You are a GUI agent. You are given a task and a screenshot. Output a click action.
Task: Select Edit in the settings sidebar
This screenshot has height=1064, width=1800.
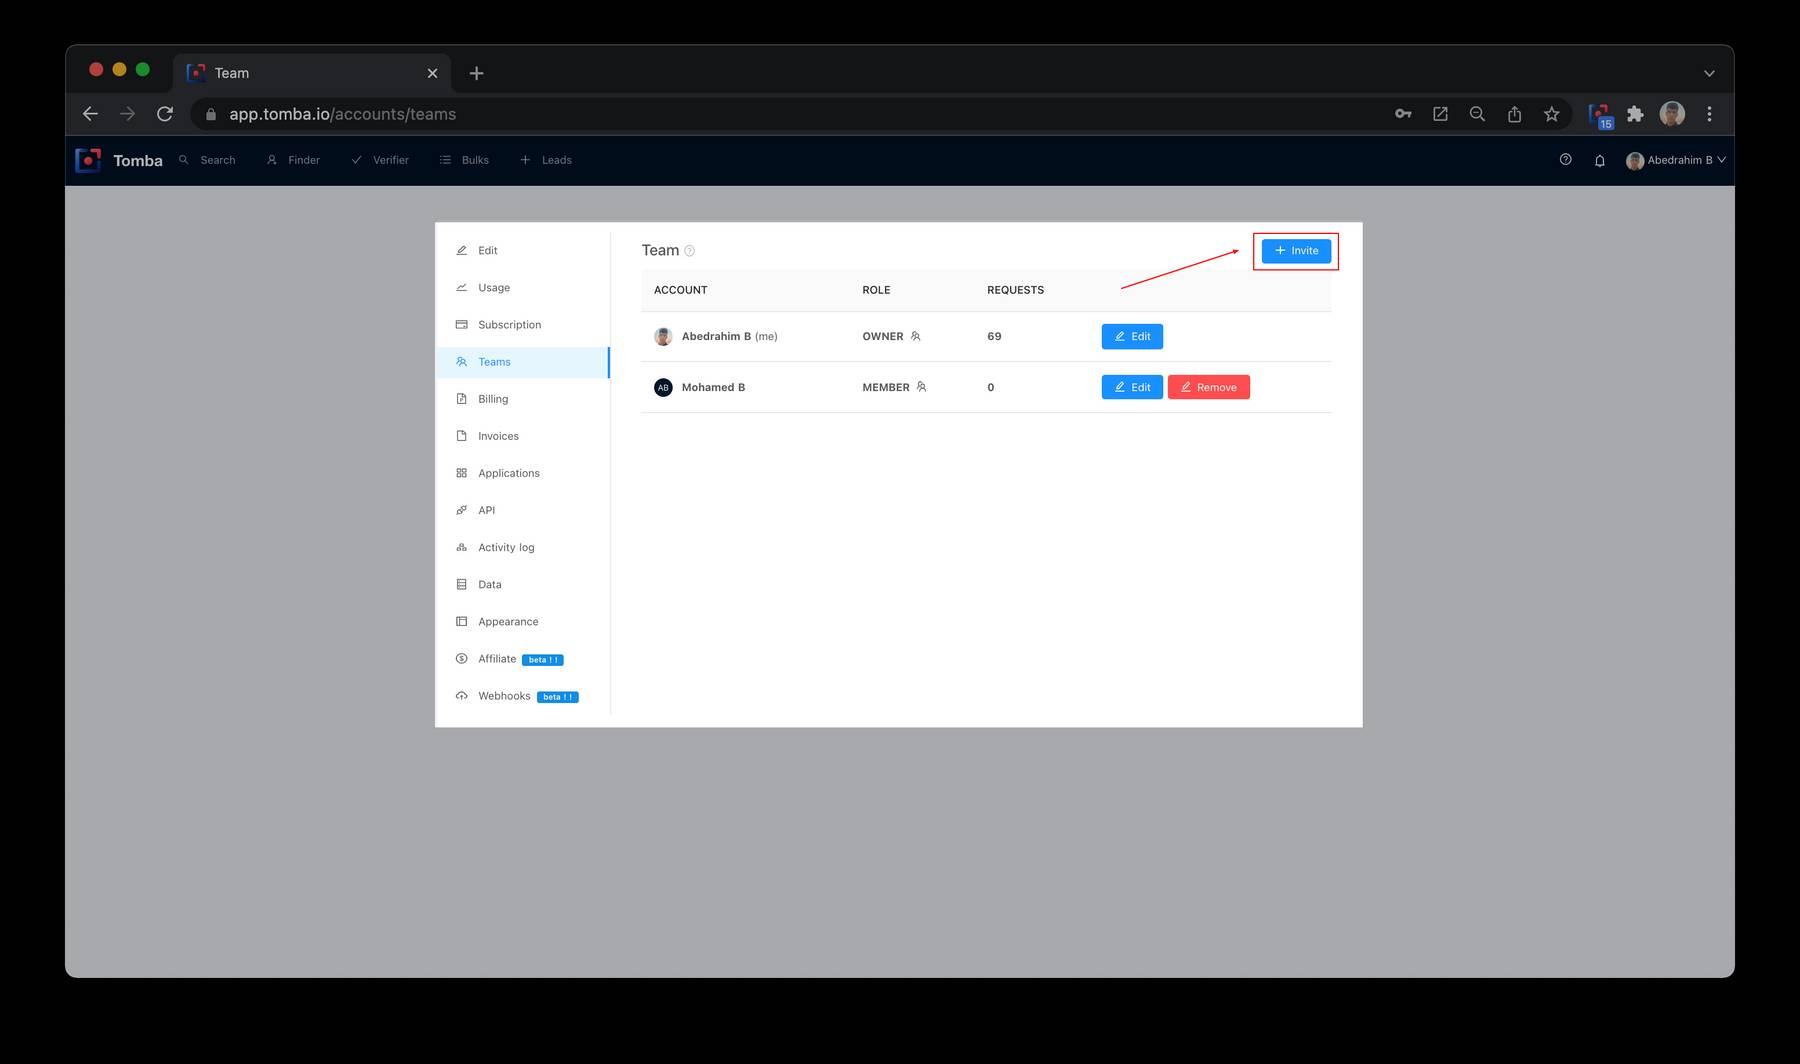pos(522,251)
